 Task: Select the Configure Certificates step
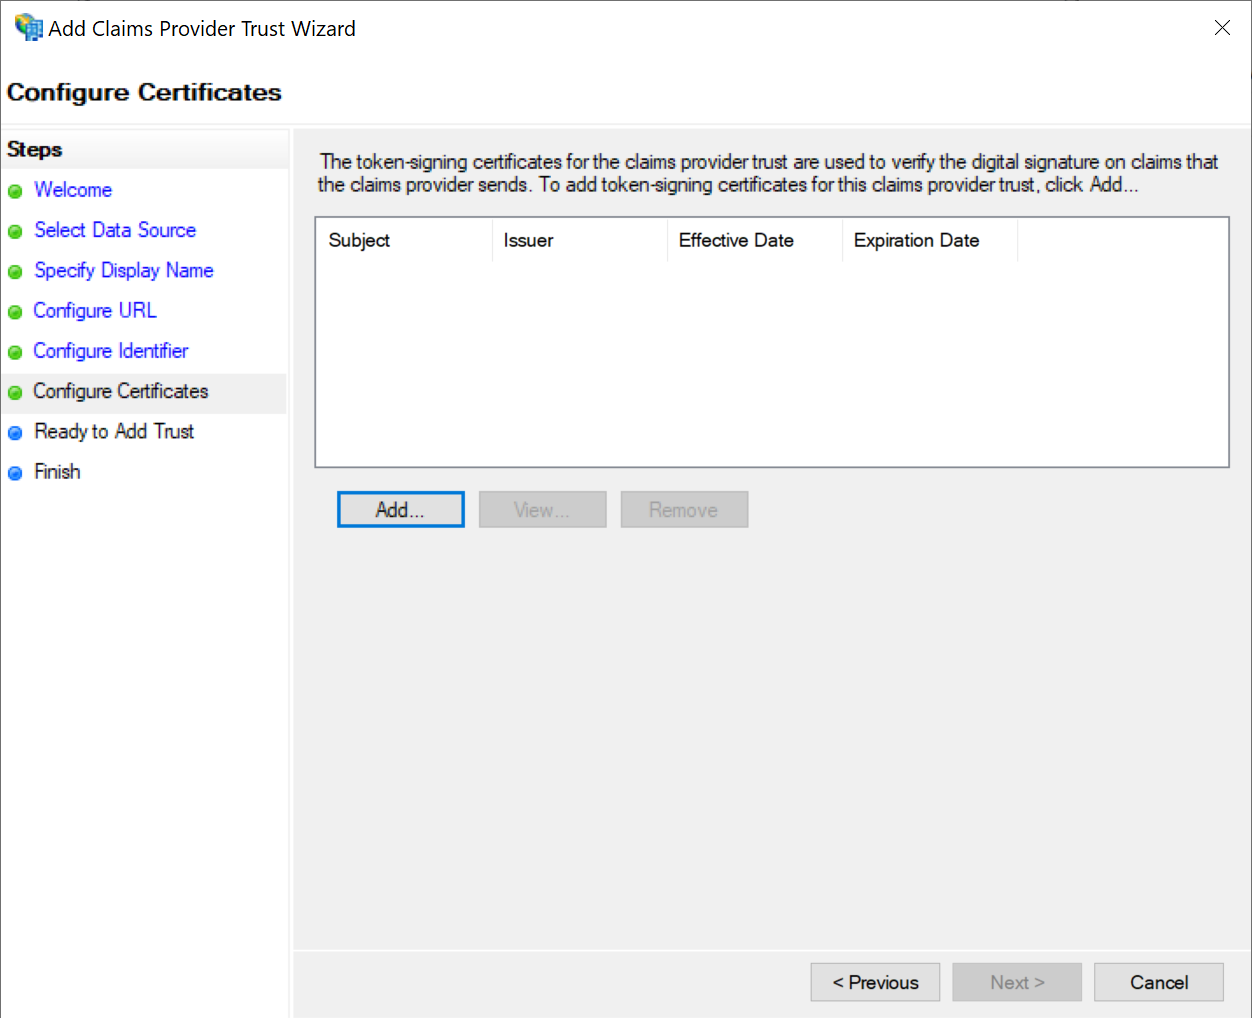click(x=121, y=391)
